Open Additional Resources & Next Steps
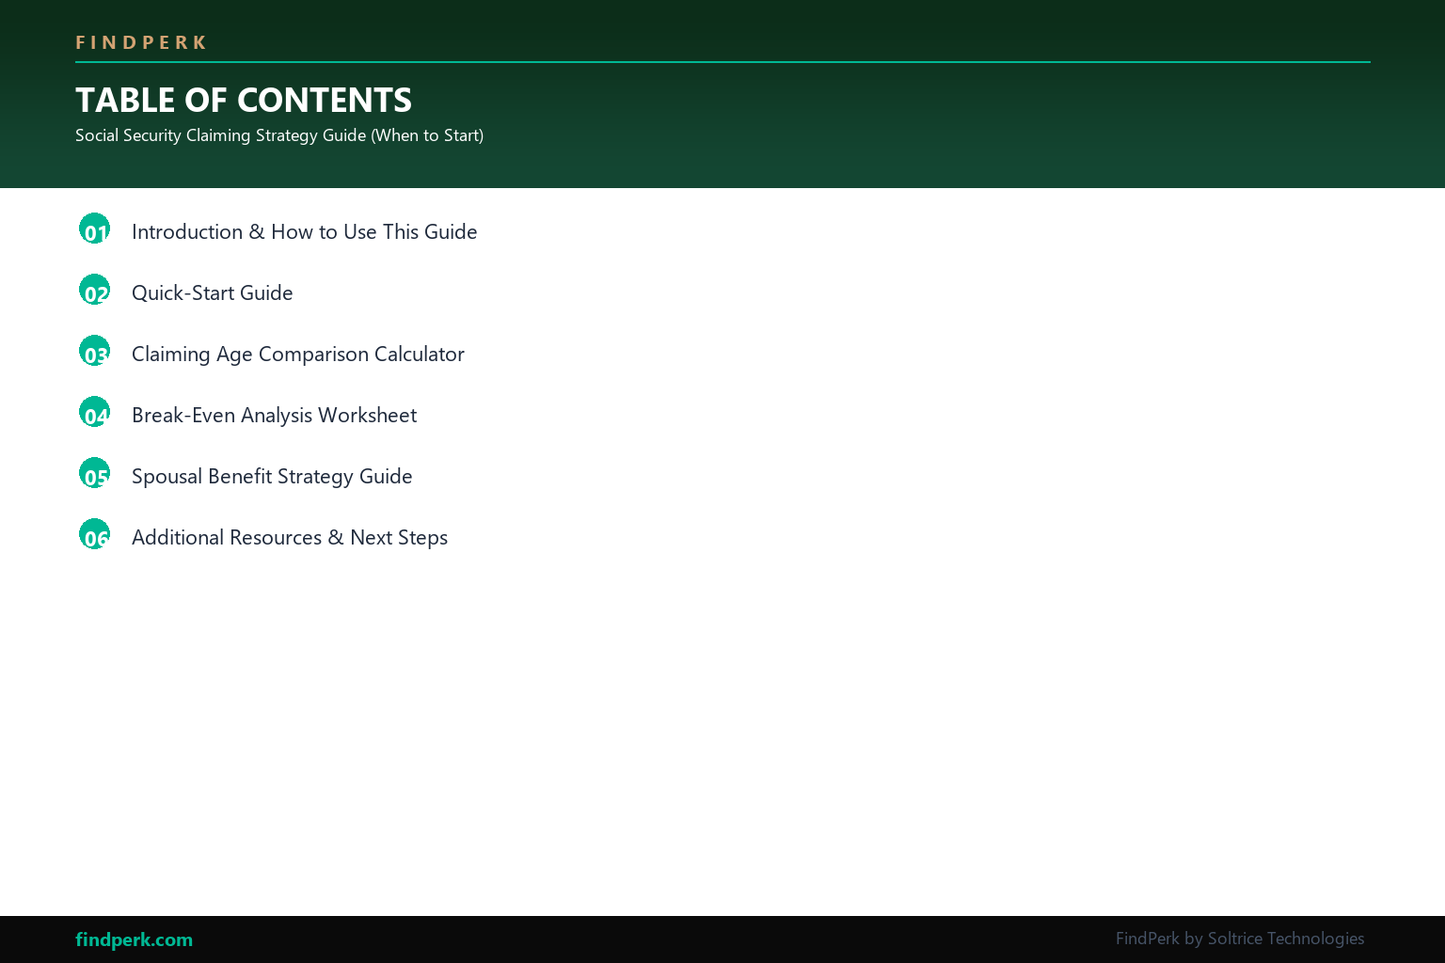 290,537
